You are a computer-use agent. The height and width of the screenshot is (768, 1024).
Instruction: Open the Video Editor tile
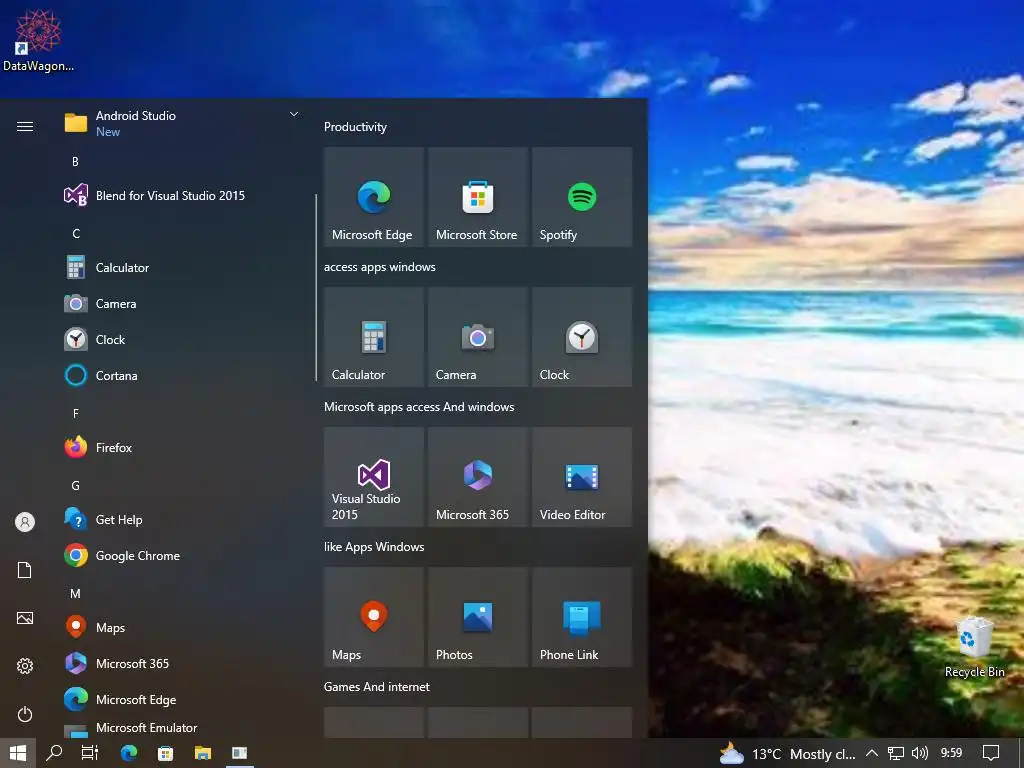point(581,477)
